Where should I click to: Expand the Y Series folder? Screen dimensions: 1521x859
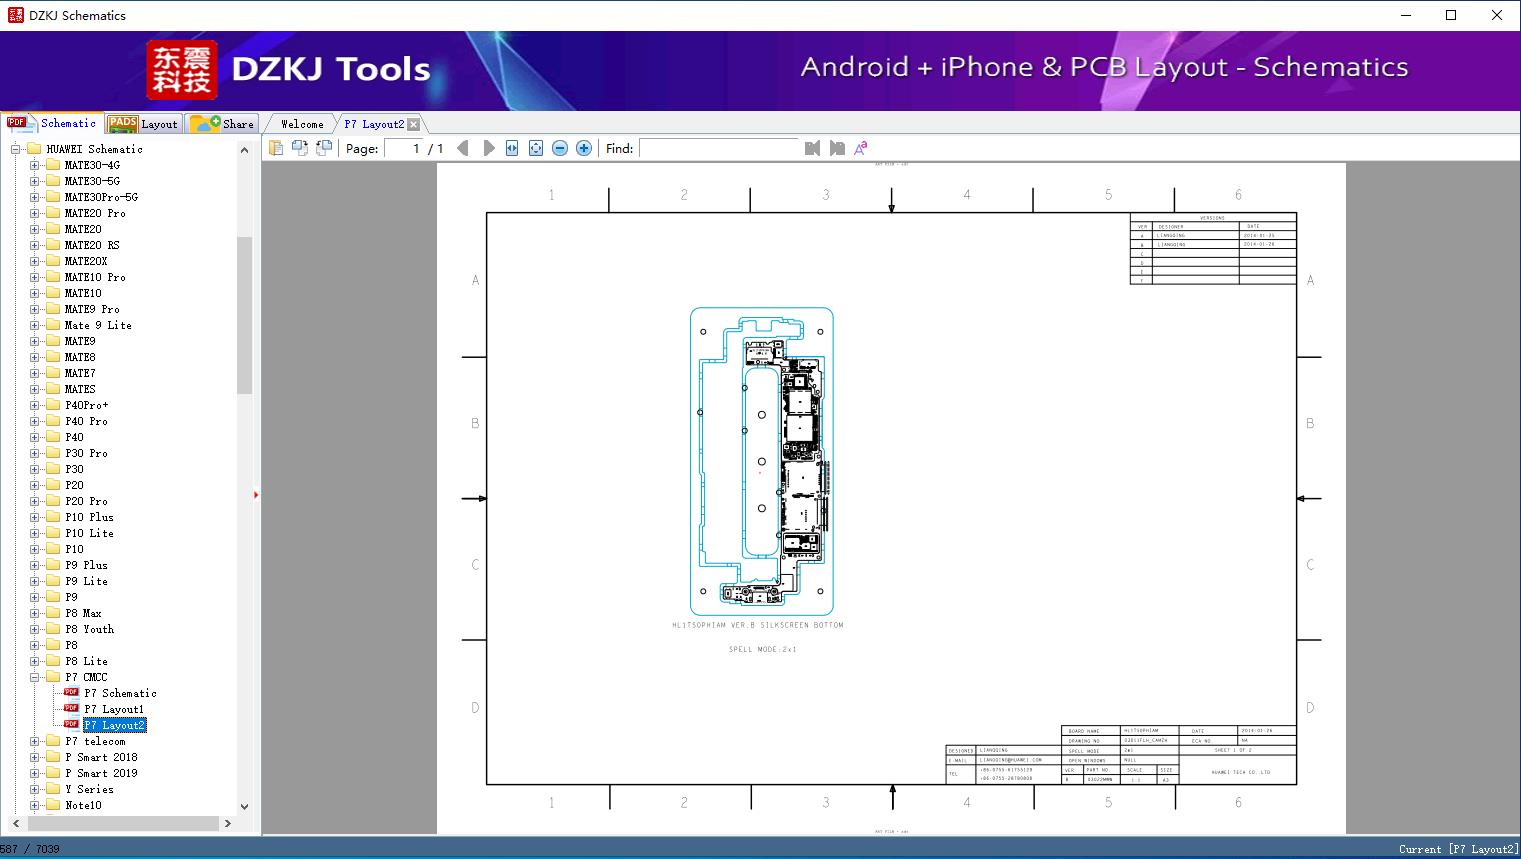click(x=34, y=789)
